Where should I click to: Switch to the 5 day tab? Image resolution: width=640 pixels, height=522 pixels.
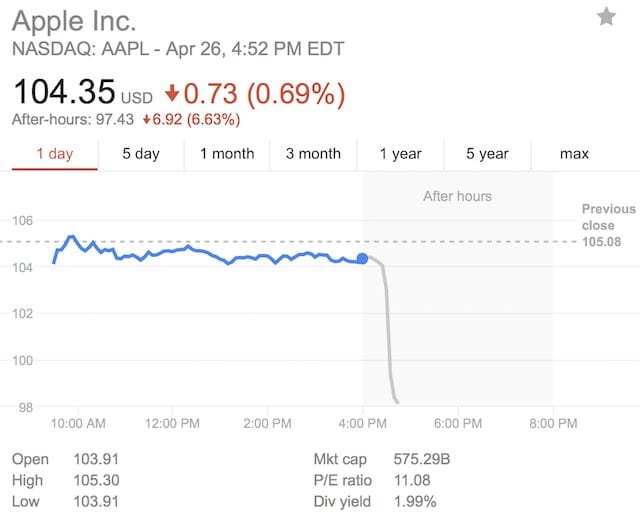pos(141,154)
